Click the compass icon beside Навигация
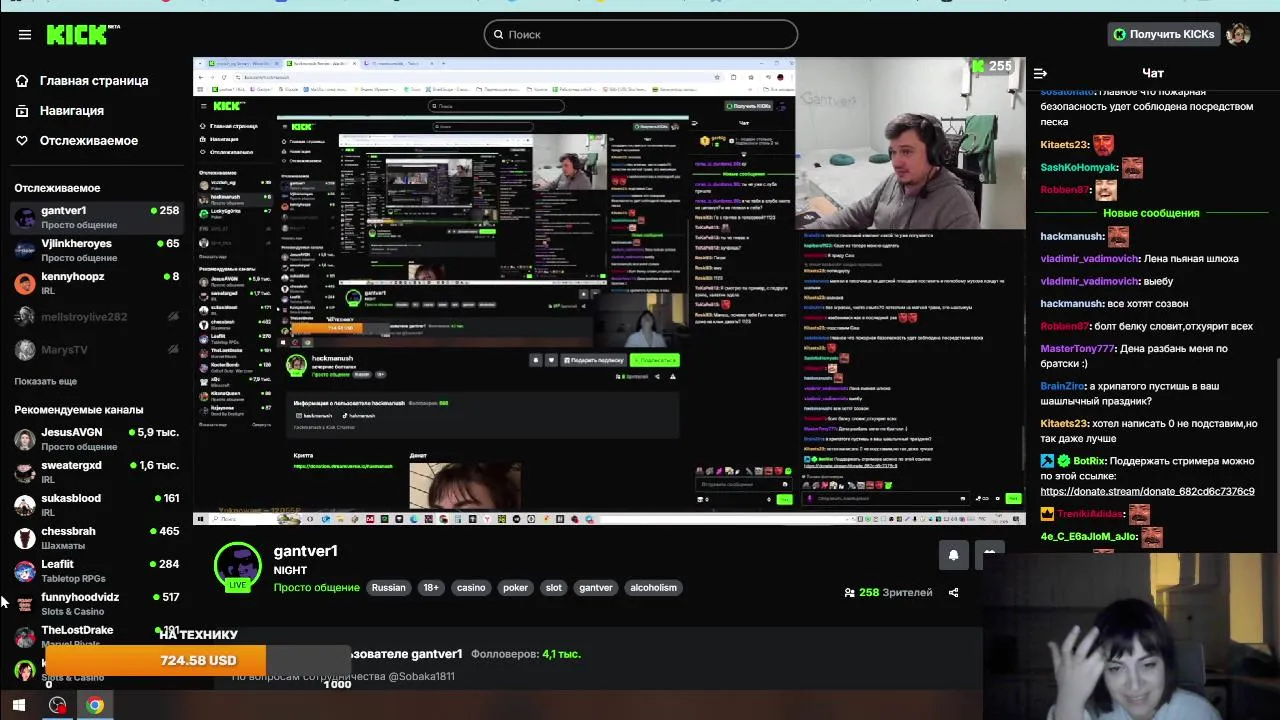The height and width of the screenshot is (720, 1280). coord(22,111)
